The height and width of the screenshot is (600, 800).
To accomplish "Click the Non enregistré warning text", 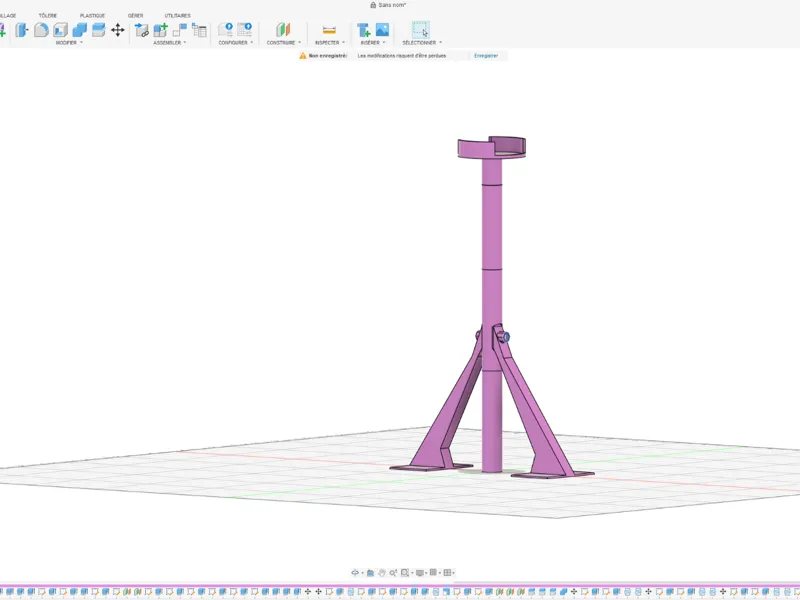I will [x=328, y=56].
